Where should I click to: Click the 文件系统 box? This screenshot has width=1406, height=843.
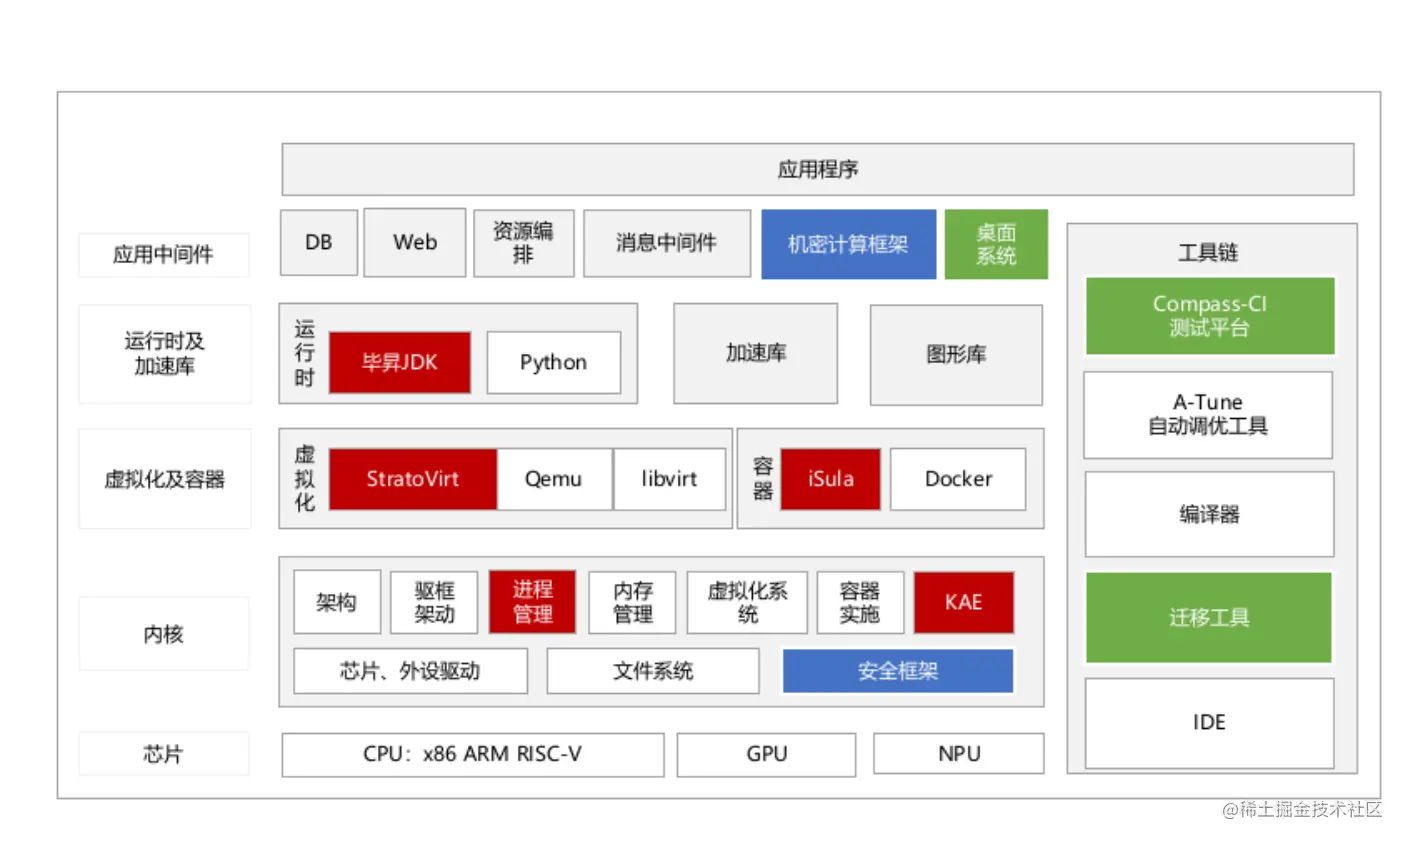coord(653,671)
